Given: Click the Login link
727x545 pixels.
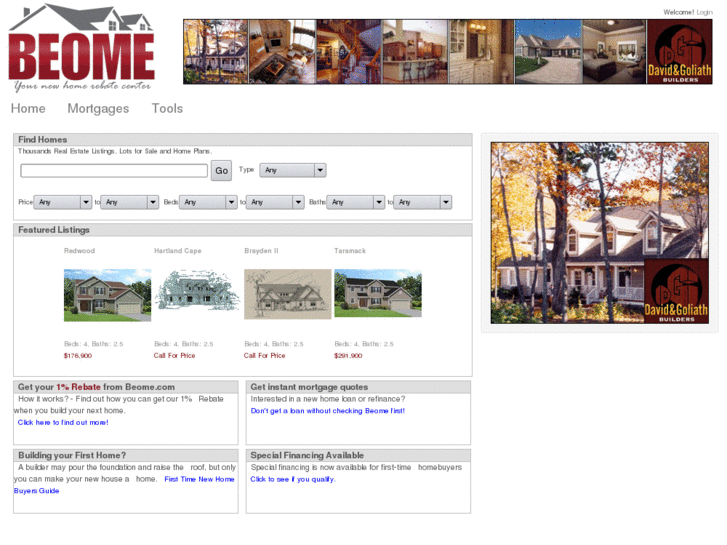Looking at the screenshot, I should 704,12.
